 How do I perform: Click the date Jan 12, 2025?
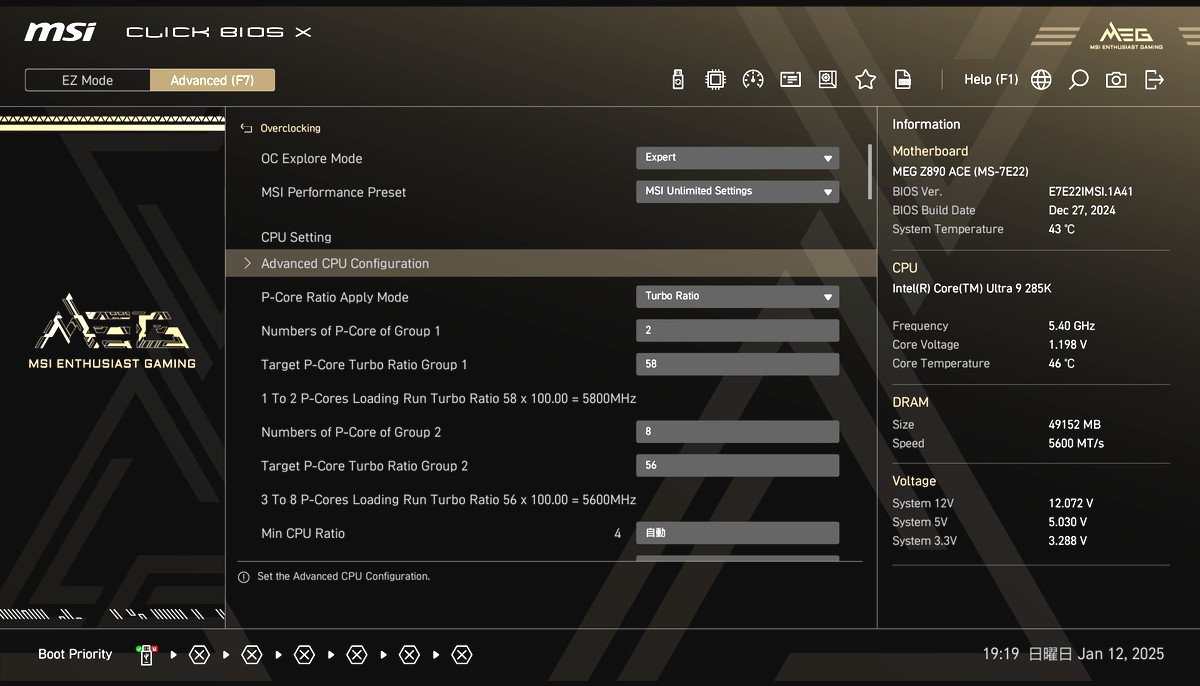click(1121, 654)
